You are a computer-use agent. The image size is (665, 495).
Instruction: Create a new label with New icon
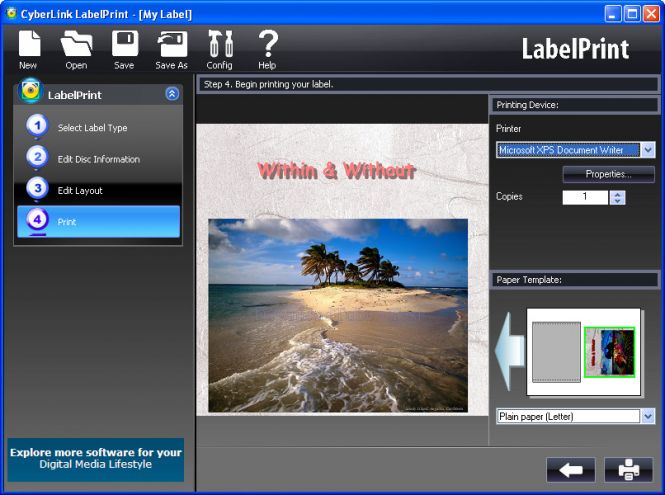coord(29,49)
